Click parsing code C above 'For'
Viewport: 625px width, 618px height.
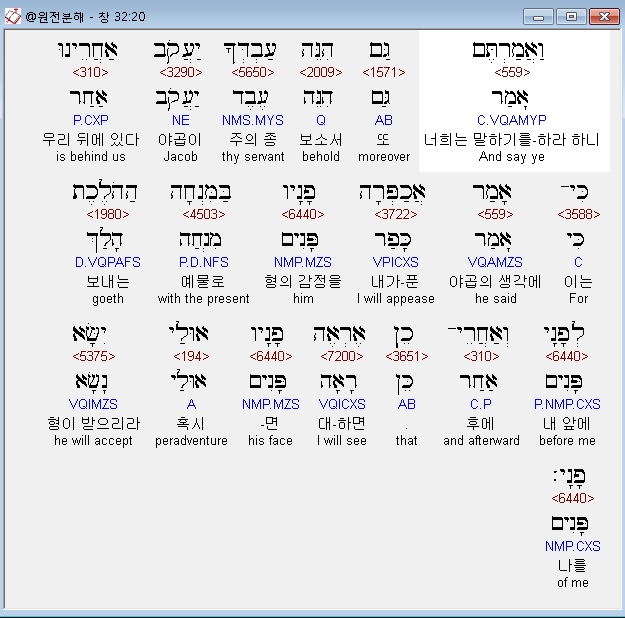pyautogui.click(x=578, y=262)
